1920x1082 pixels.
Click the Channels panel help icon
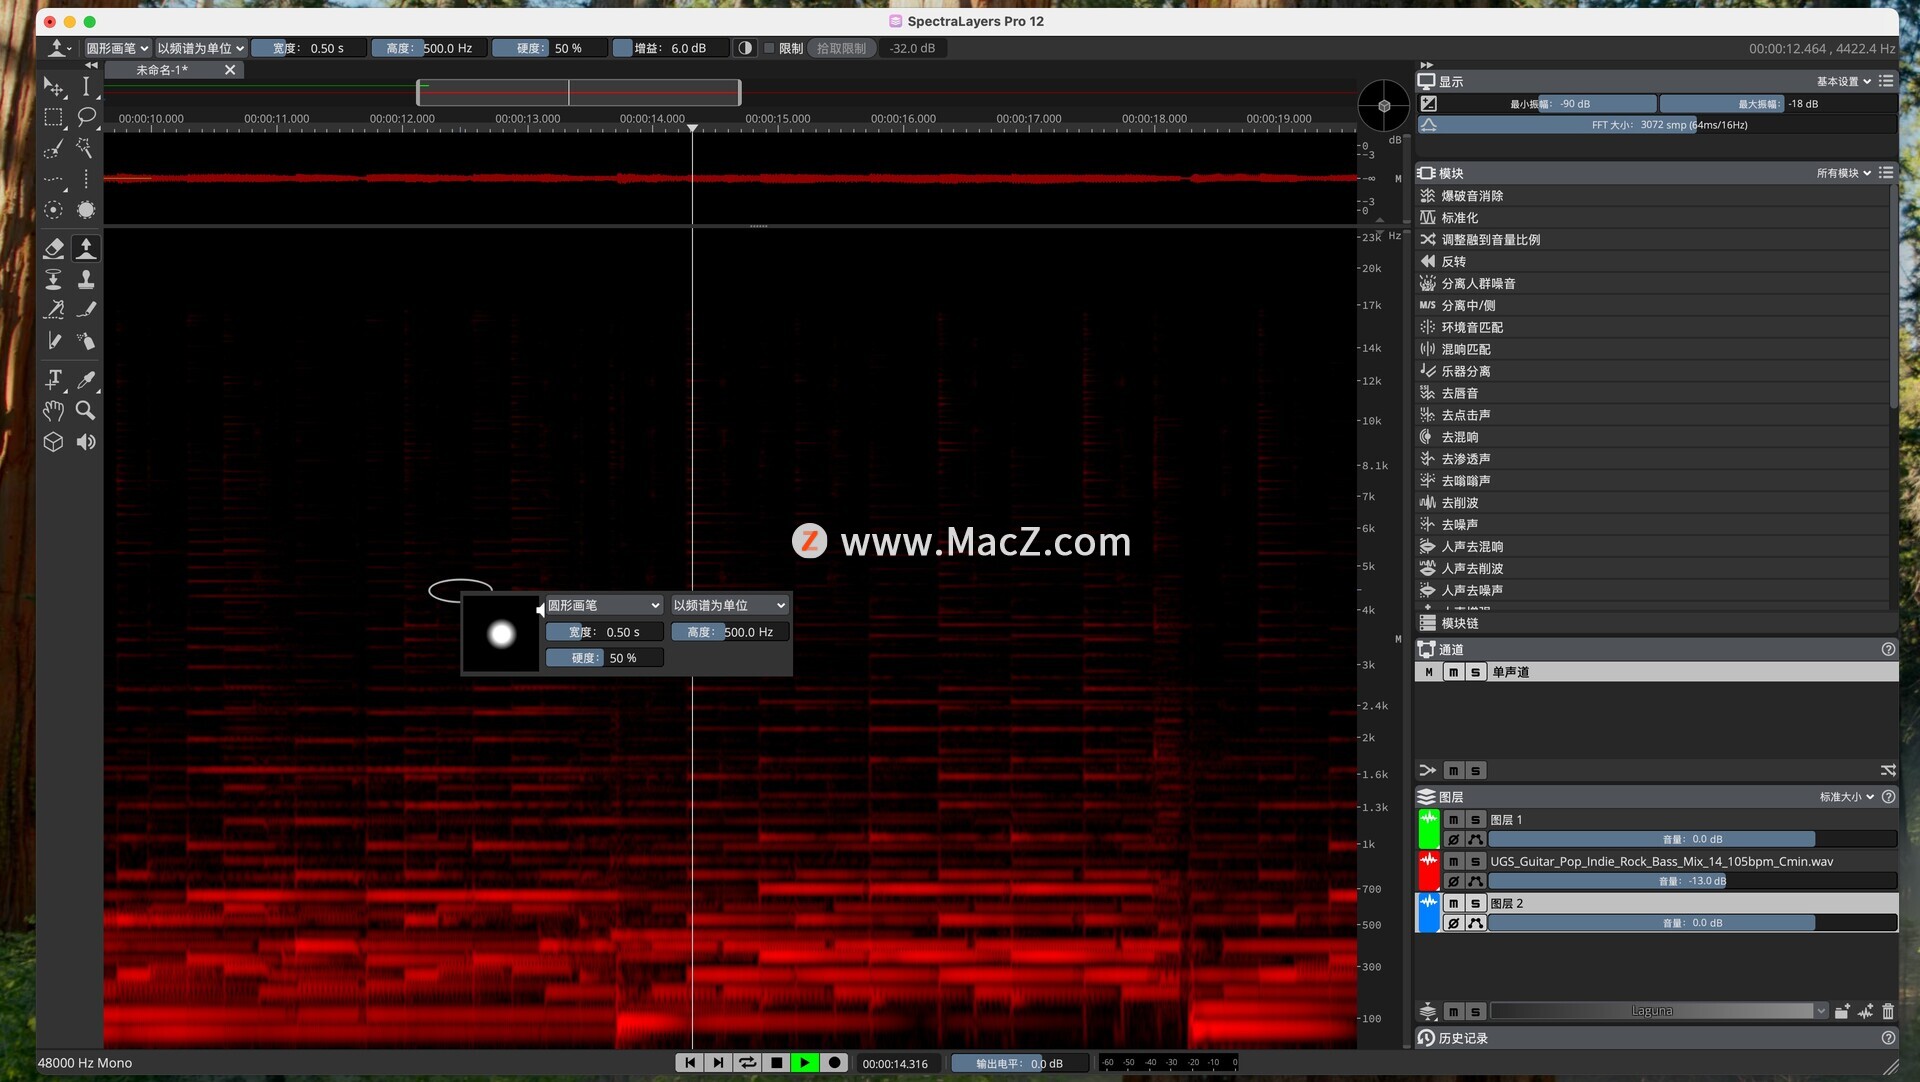(1888, 649)
